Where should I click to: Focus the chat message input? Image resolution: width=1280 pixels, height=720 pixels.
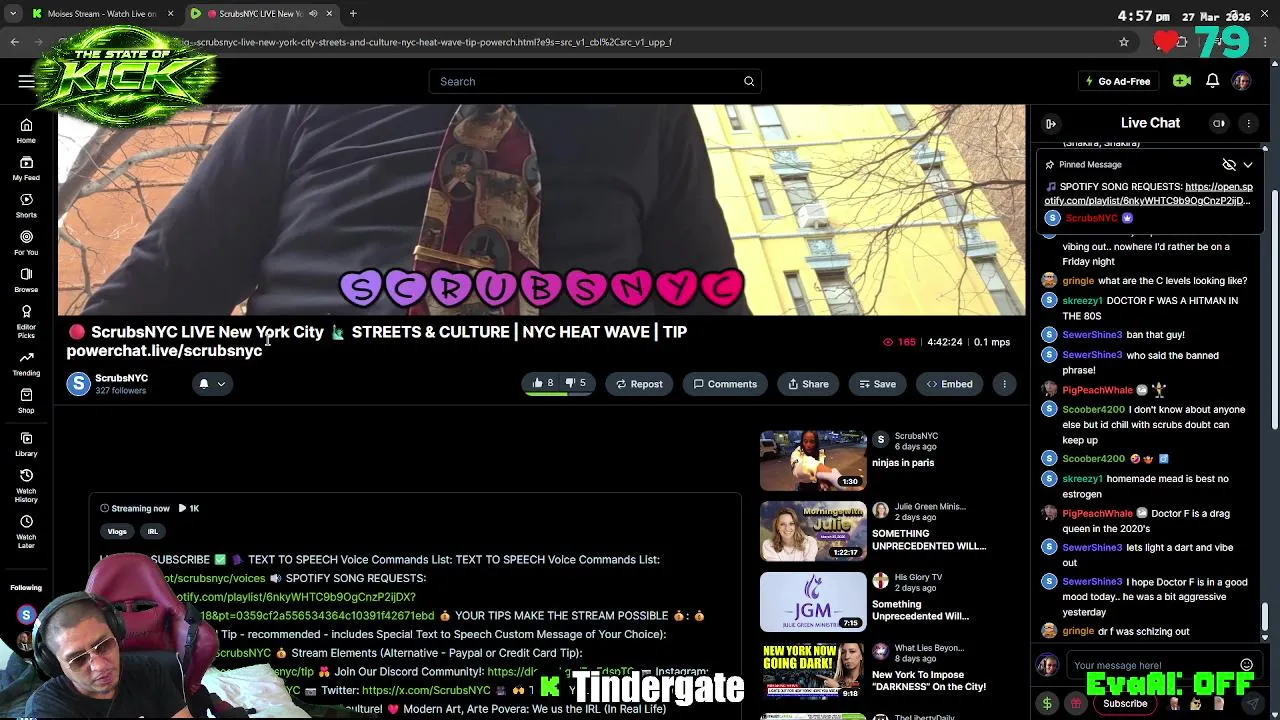point(1150,665)
